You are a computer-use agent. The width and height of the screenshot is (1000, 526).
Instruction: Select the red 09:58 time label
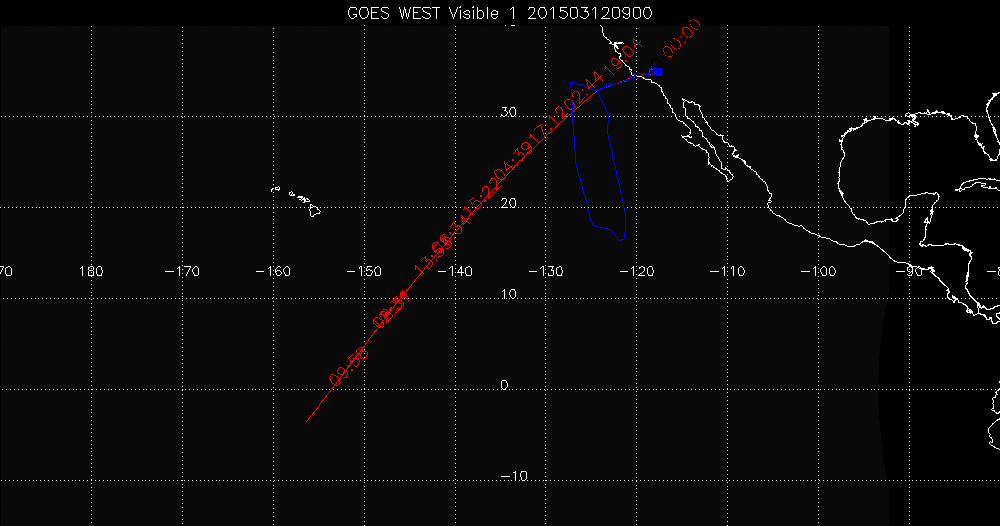tap(349, 366)
